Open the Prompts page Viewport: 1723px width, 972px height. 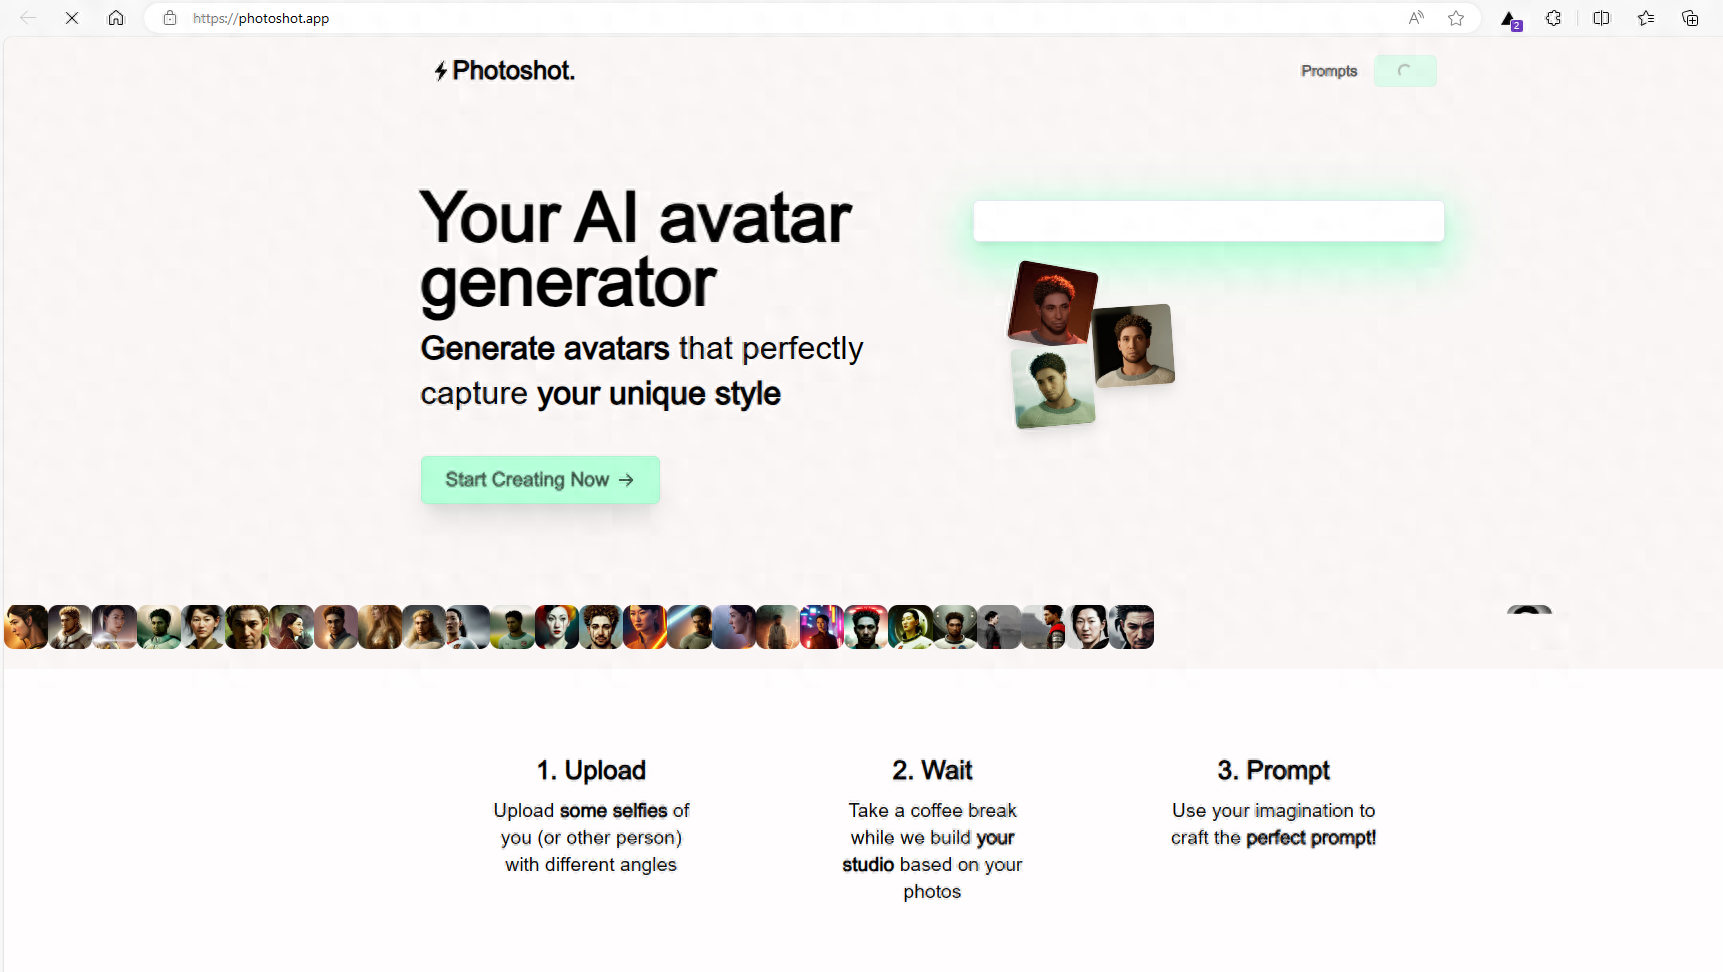[x=1329, y=71]
